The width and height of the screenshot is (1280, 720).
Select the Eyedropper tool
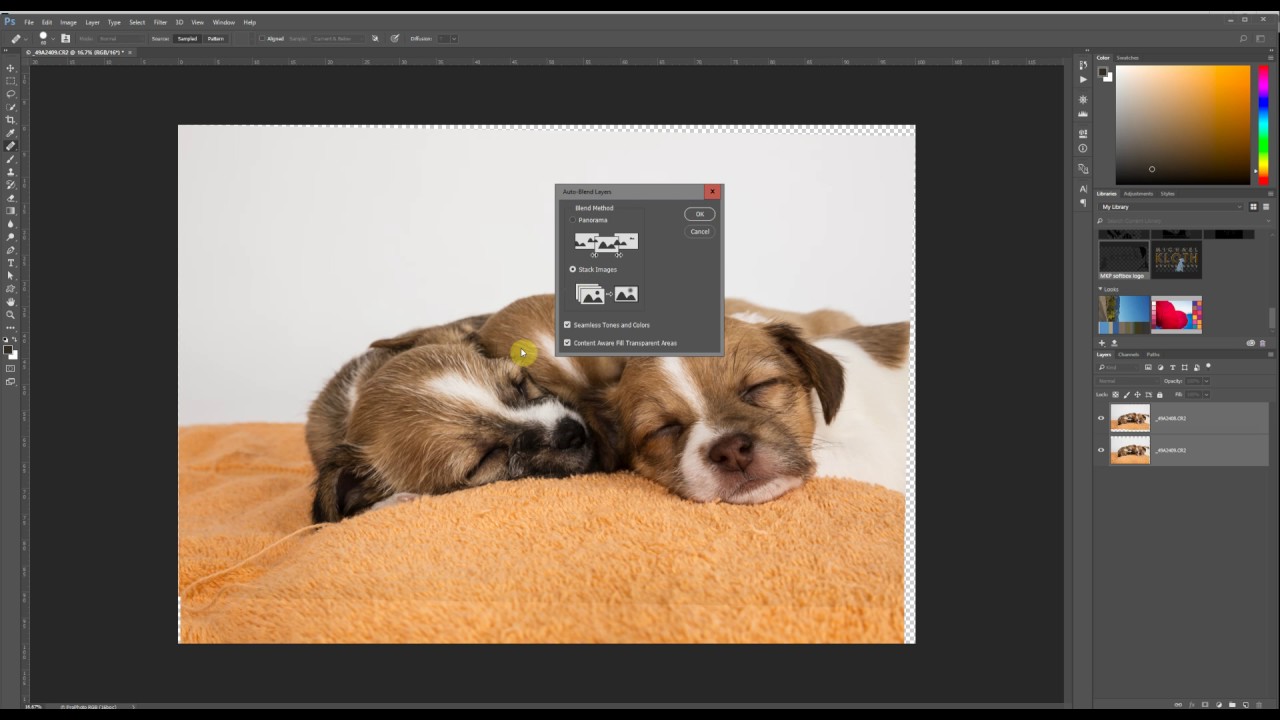(11, 131)
